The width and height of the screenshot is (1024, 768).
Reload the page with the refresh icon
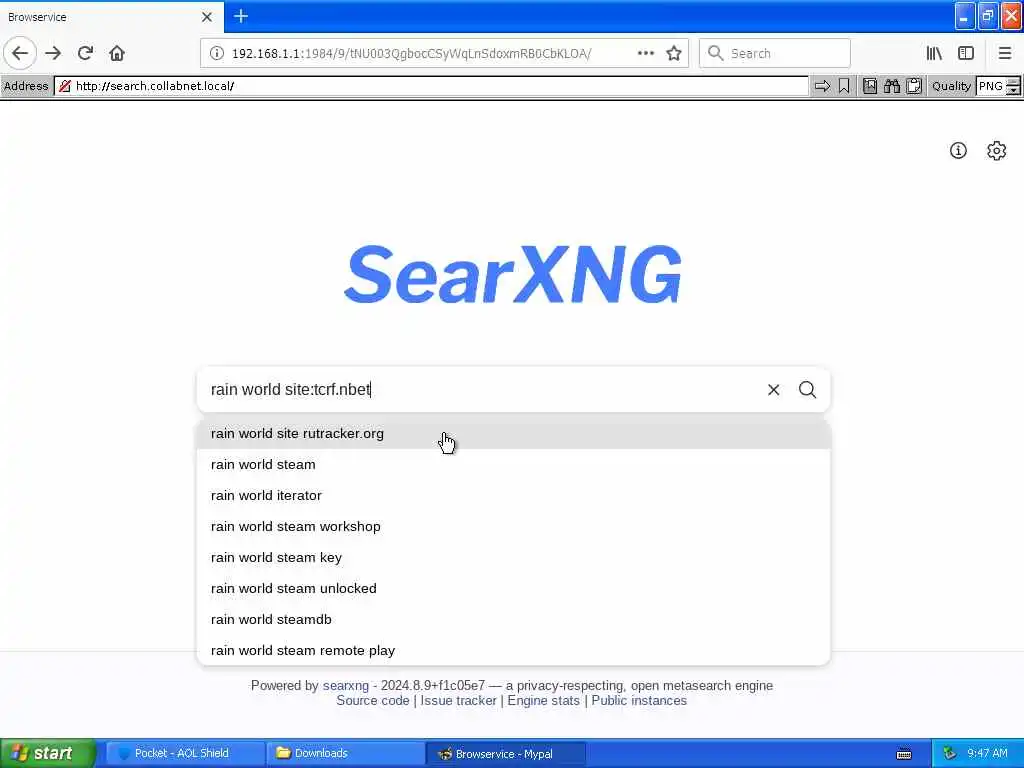coord(85,53)
